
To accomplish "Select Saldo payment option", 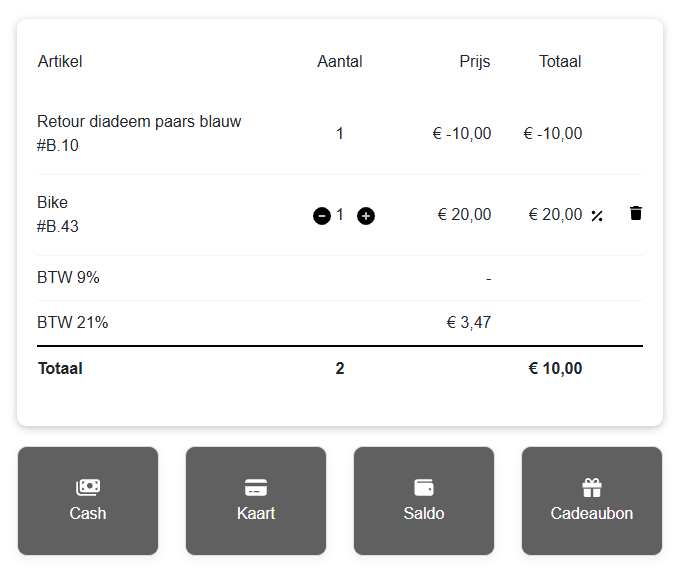I will tap(424, 500).
